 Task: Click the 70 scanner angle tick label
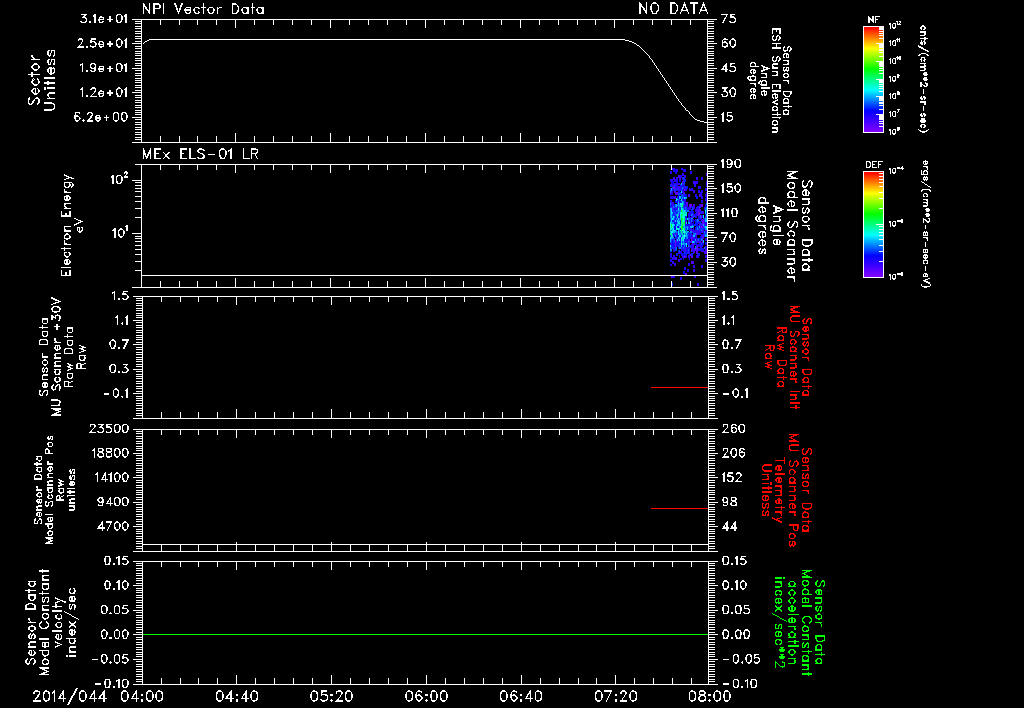[728, 238]
